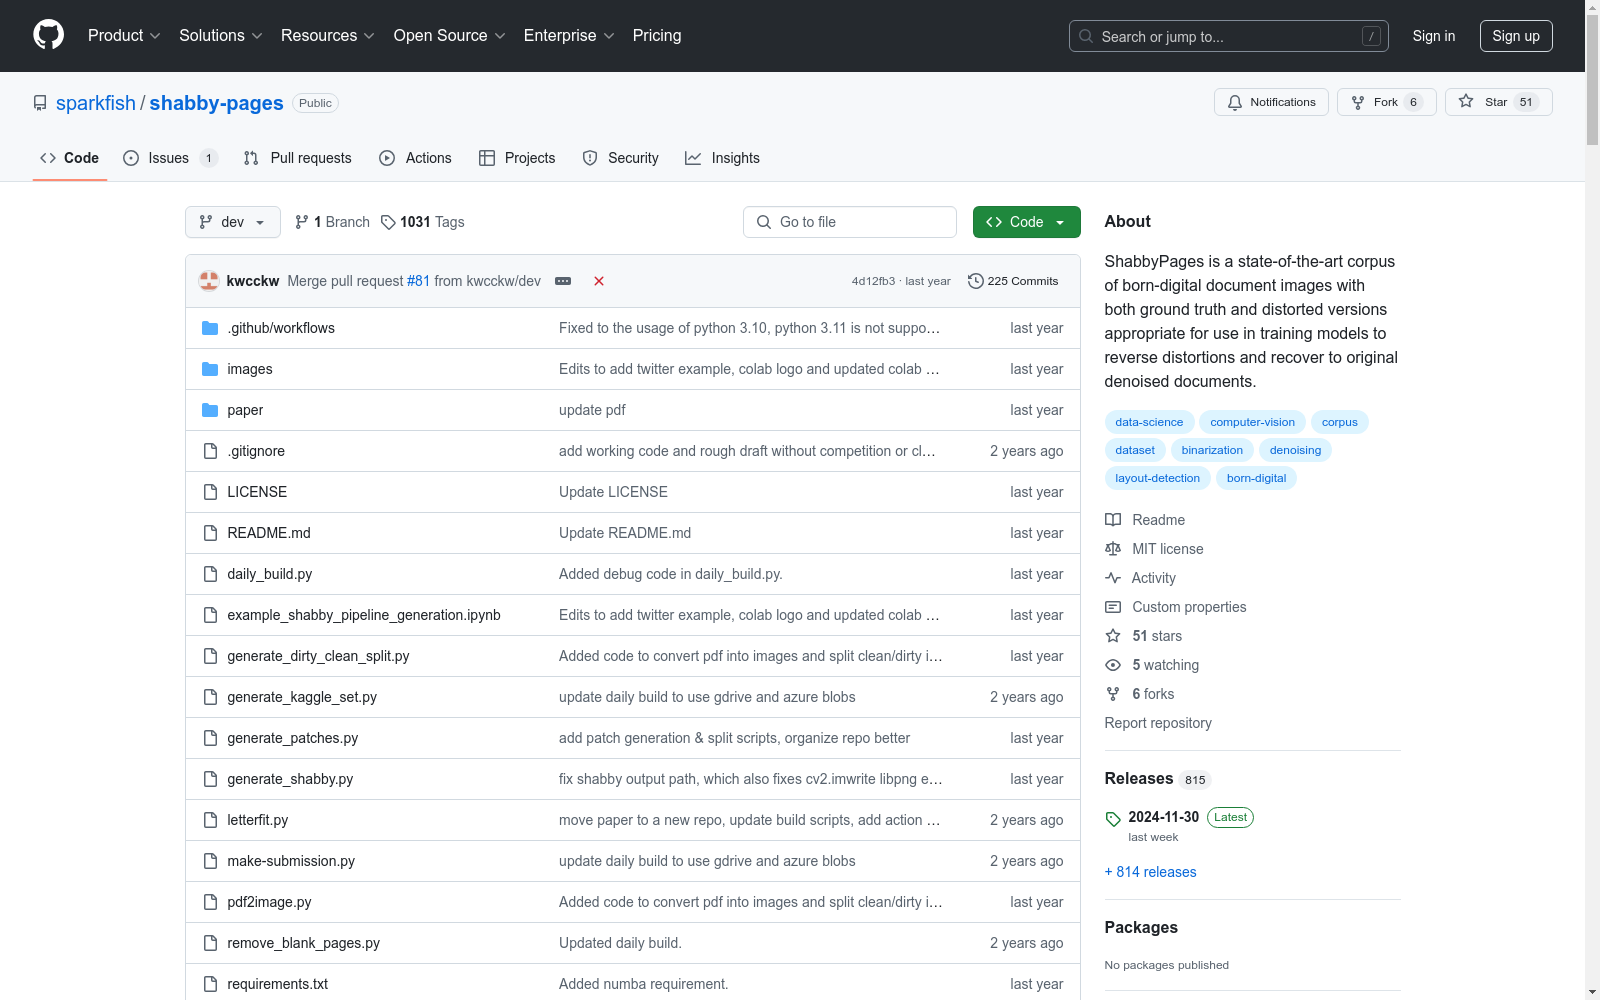Click the Notifications bell button
The width and height of the screenshot is (1600, 1000).
coord(1271,102)
